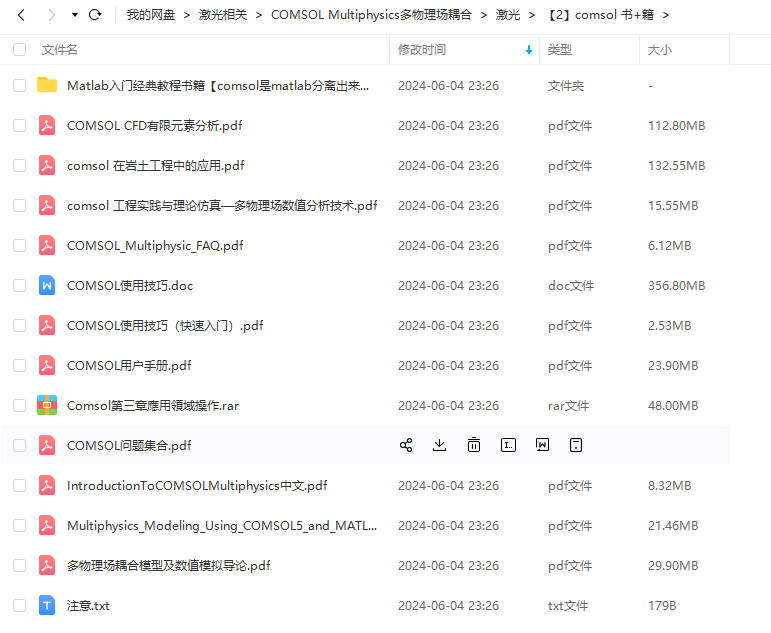Screen dimensions: 771x633
Task: Click PDF icon of comsol 工程实践与理论仿真
Action: click(47, 205)
